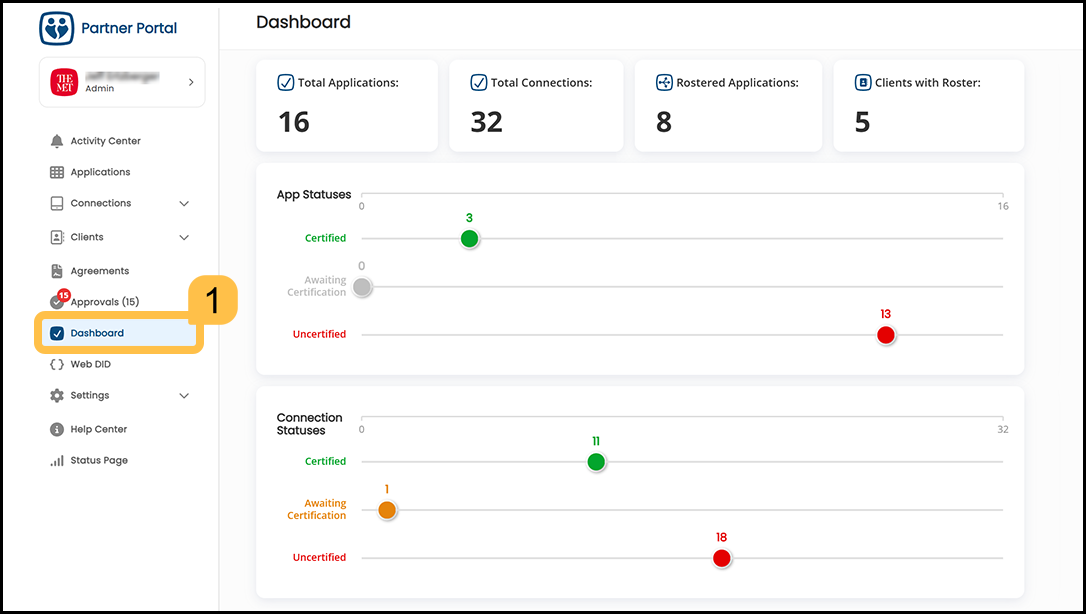
Task: Click the Total Connections value 32
Action: [486, 123]
